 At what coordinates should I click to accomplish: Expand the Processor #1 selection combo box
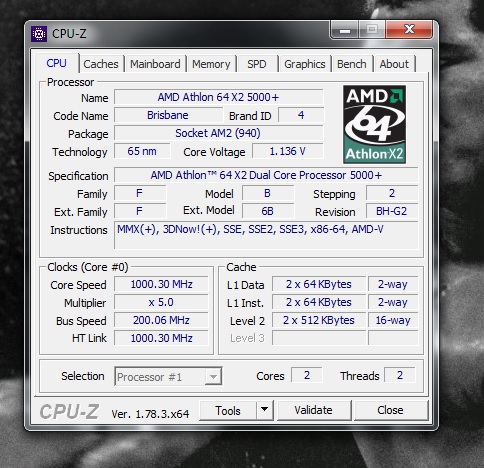(x=168, y=377)
